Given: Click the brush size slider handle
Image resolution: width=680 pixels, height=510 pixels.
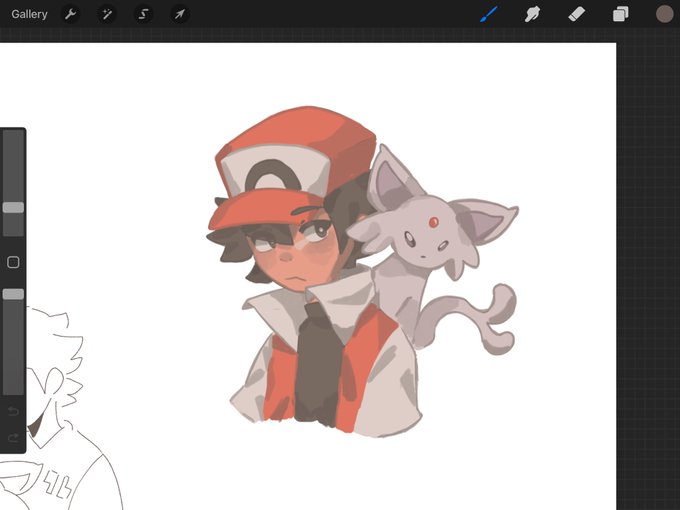Looking at the screenshot, I should [x=13, y=207].
